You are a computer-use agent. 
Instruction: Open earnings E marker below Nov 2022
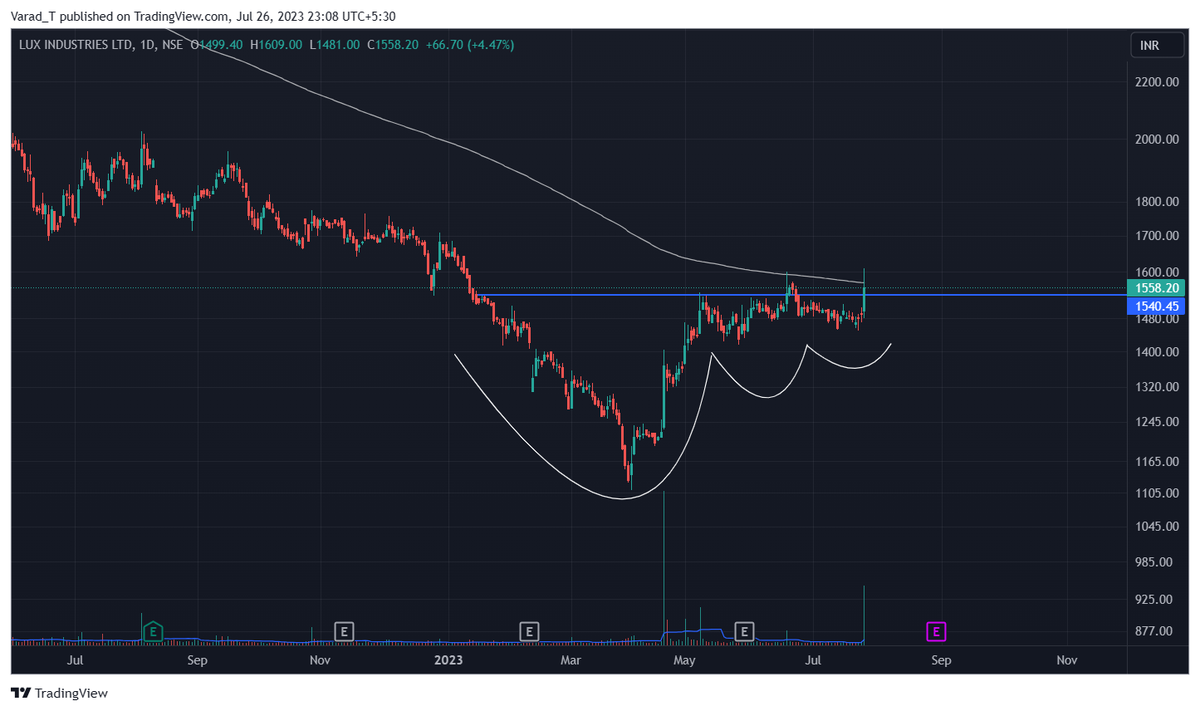tap(343, 631)
